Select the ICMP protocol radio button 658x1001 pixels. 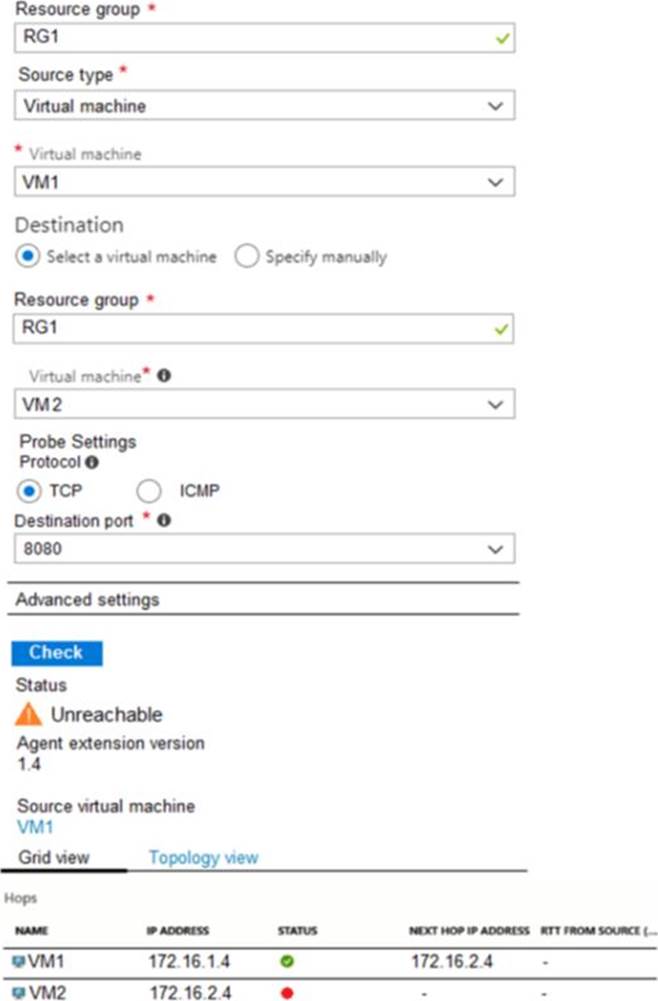(x=149, y=491)
